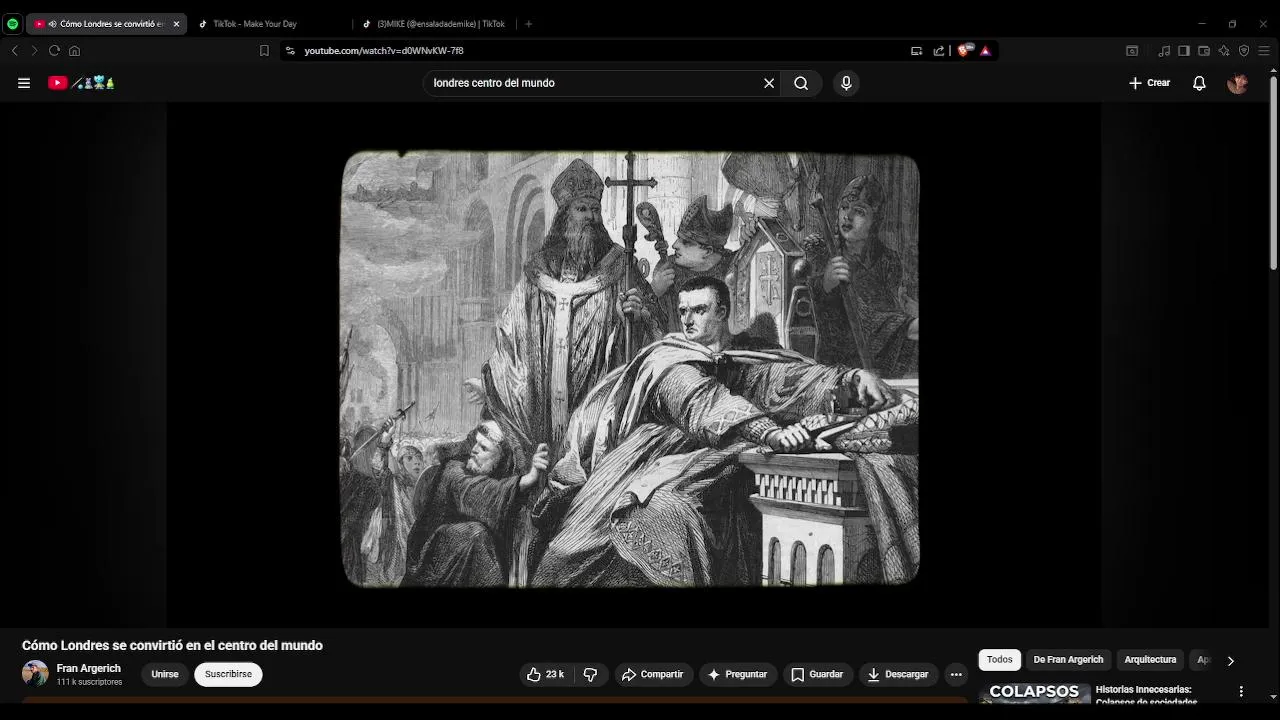Open YouTube notifications bell

(1199, 83)
